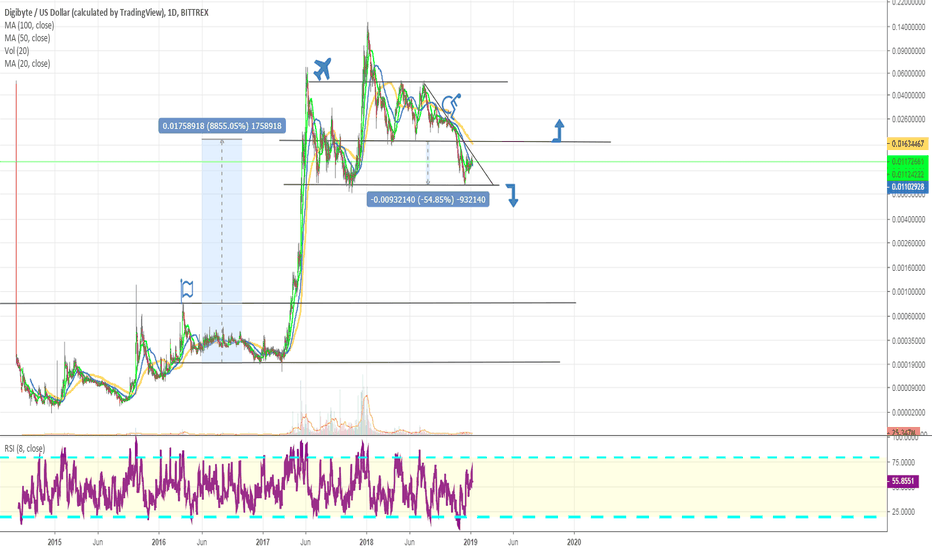The image size is (932, 550).
Task: Click the 2017 label on the time axis
Action: coord(263,542)
